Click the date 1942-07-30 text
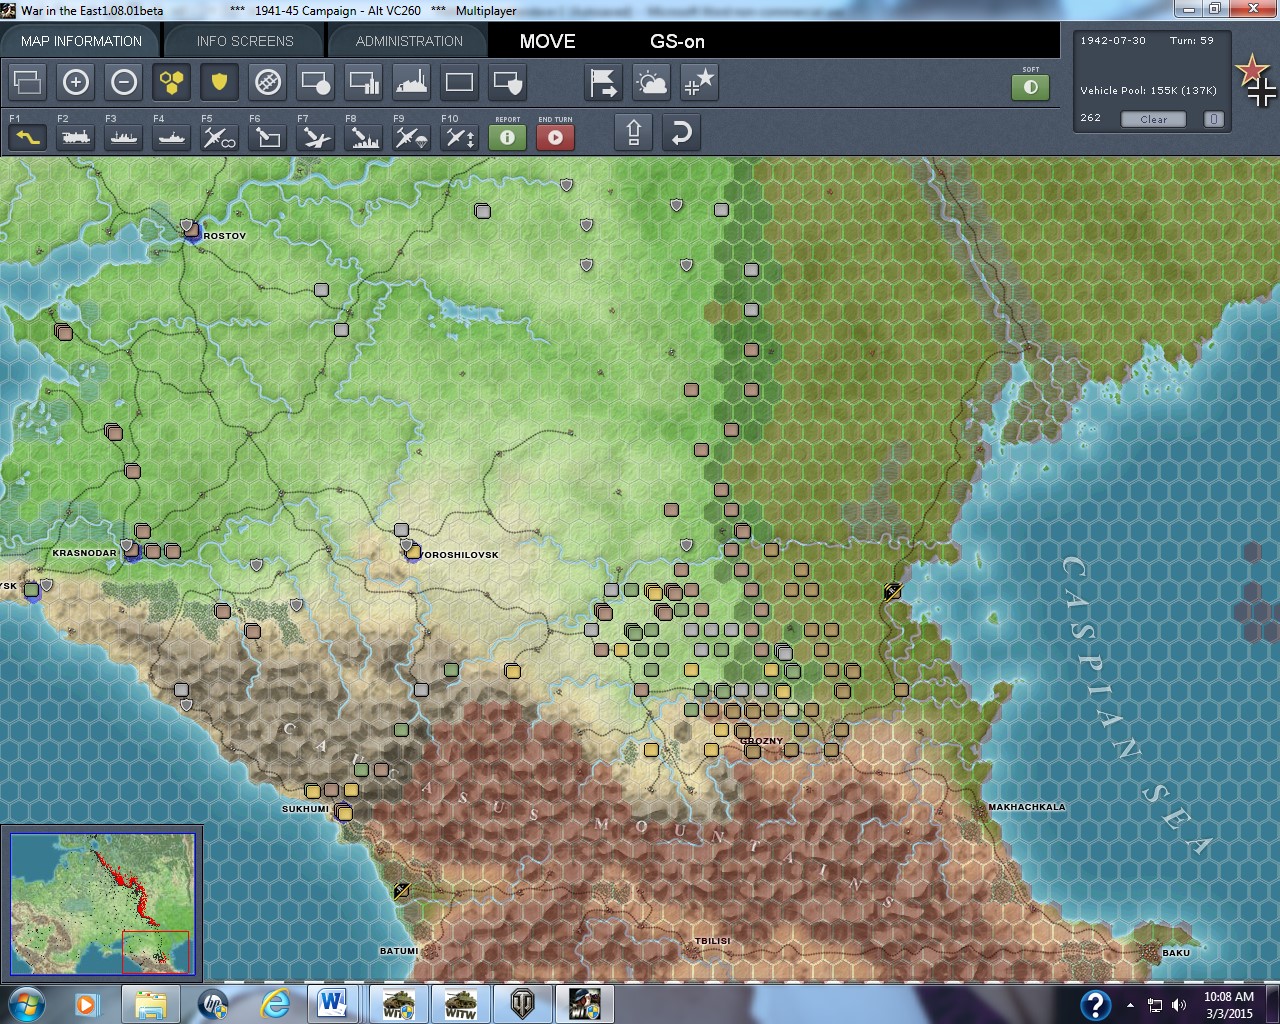Screen dimensions: 1280x1024 [1113, 41]
